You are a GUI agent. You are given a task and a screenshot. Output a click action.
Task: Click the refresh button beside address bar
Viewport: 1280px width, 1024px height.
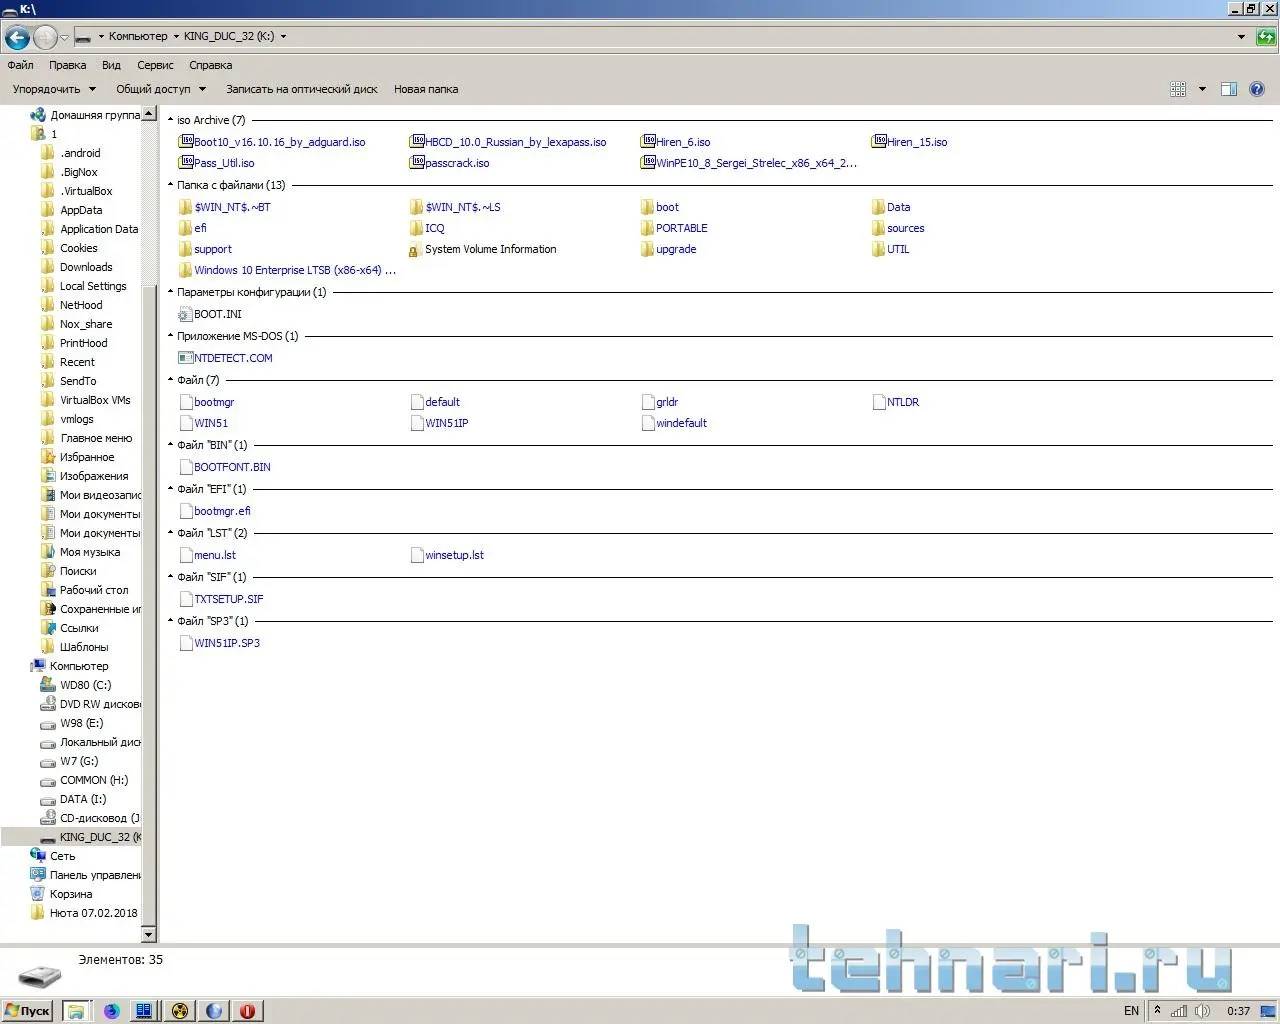(x=1266, y=37)
